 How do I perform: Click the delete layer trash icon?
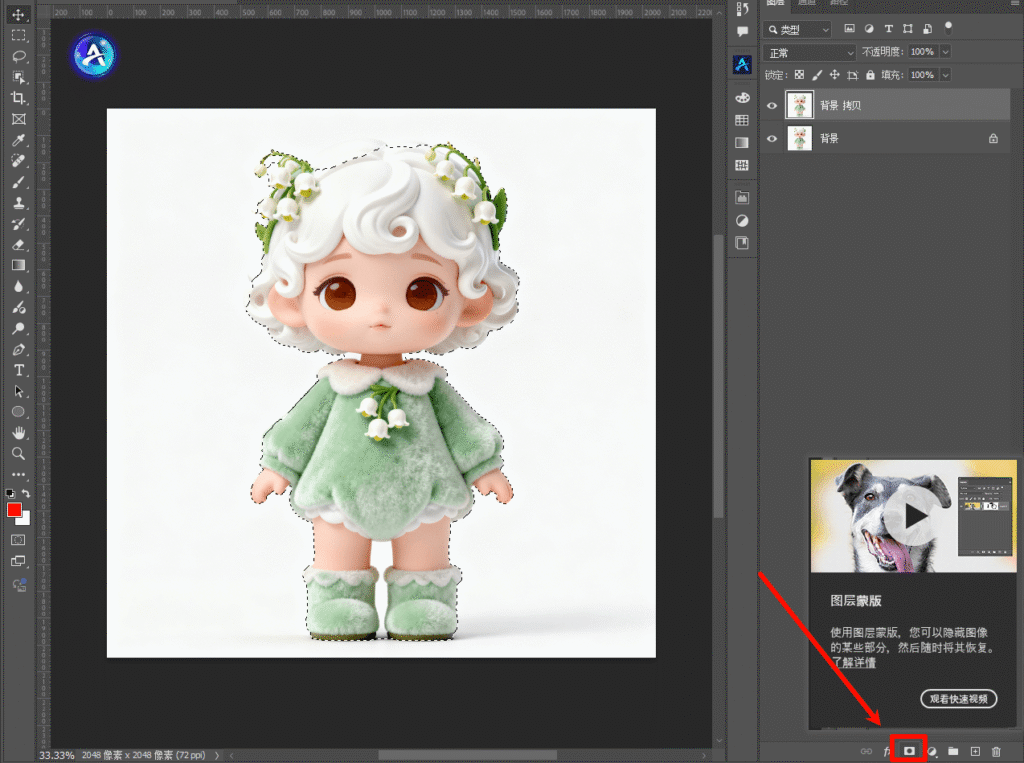point(996,751)
